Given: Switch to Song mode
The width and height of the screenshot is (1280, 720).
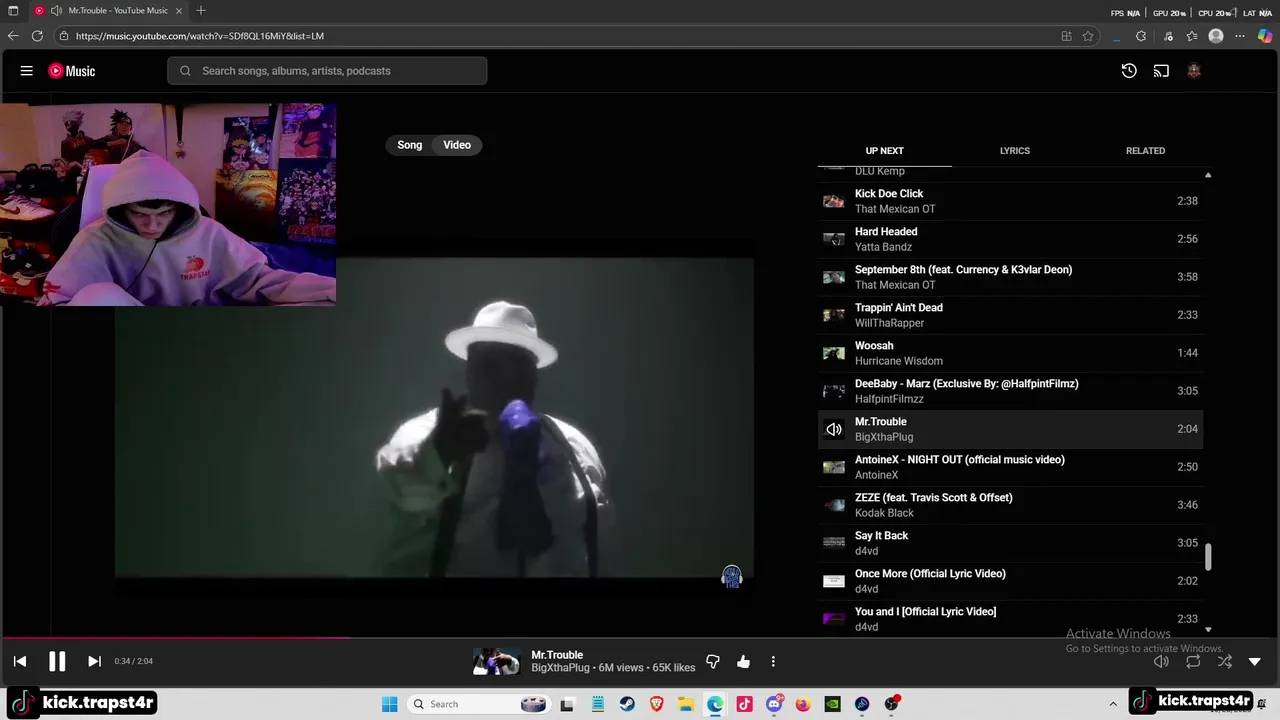Looking at the screenshot, I should pyautogui.click(x=410, y=145).
